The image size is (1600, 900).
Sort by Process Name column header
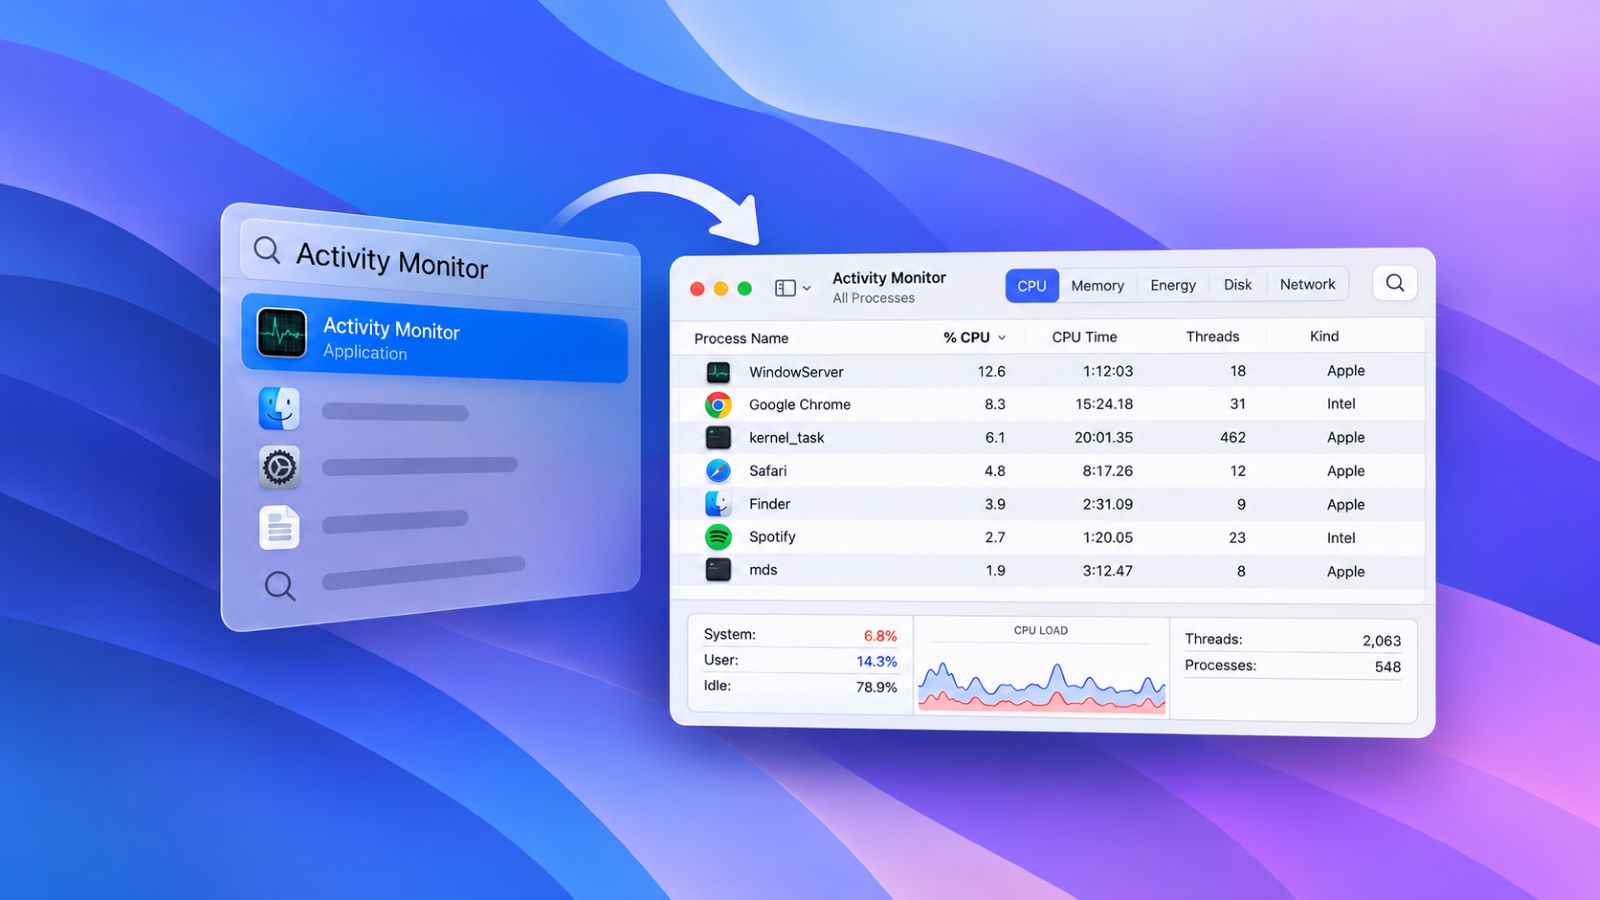(741, 339)
